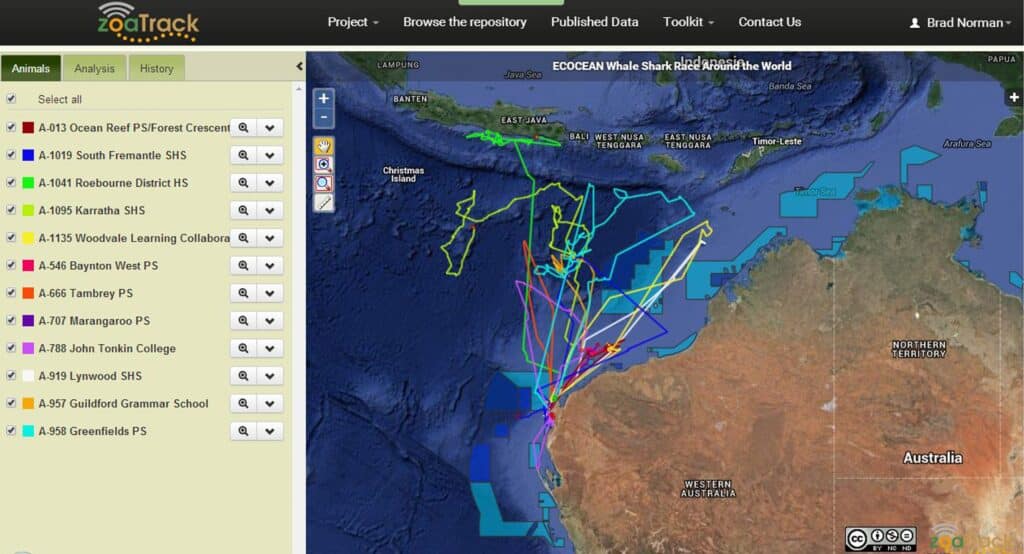Expand A-958 Greenfields PS details arrow
The width and height of the screenshot is (1024, 554).
pos(270,431)
